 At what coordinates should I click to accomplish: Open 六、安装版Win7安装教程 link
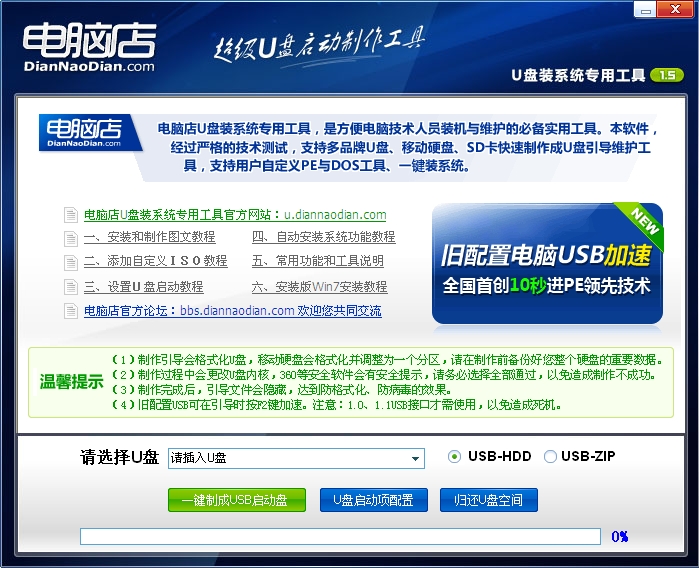(x=320, y=287)
